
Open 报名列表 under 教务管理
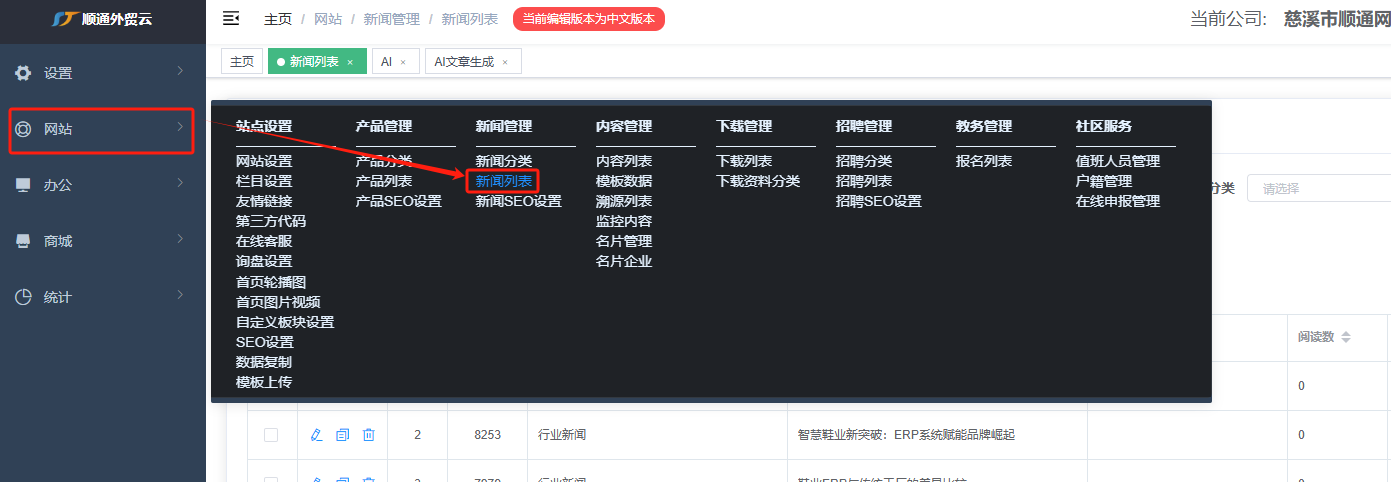984,161
